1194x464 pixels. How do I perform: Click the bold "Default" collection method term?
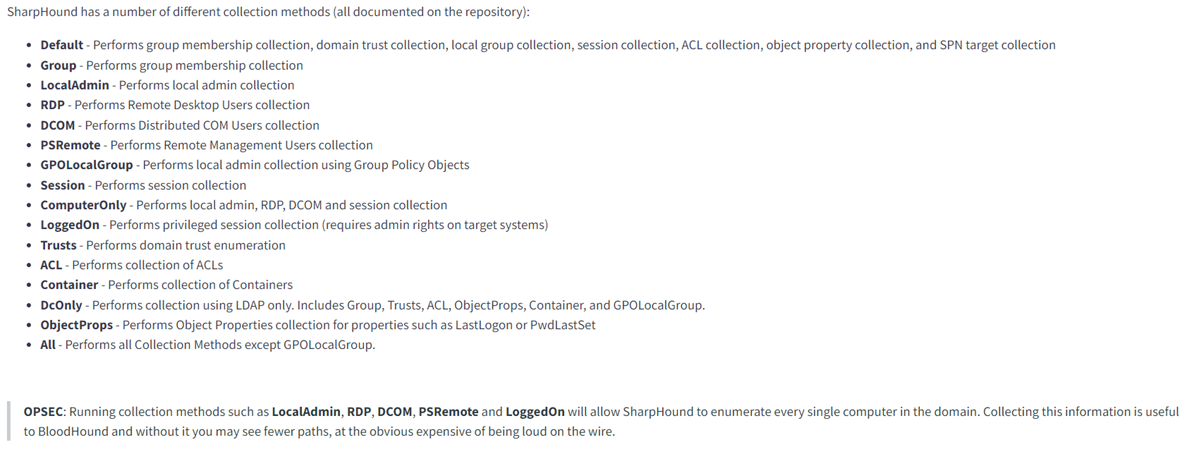coord(62,45)
